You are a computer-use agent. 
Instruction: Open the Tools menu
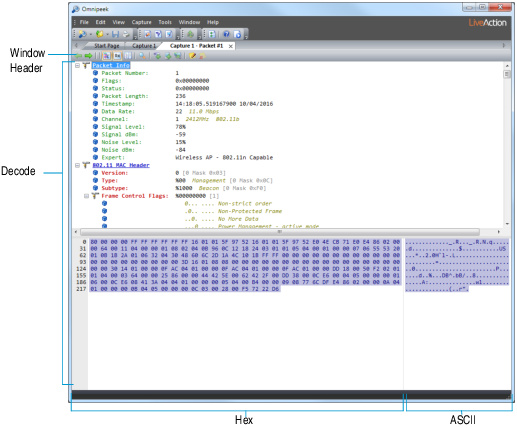pos(165,22)
